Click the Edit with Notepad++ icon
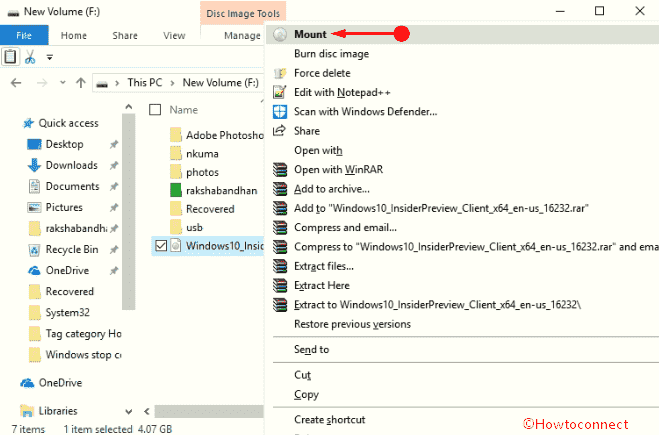659x435 pixels. point(280,92)
